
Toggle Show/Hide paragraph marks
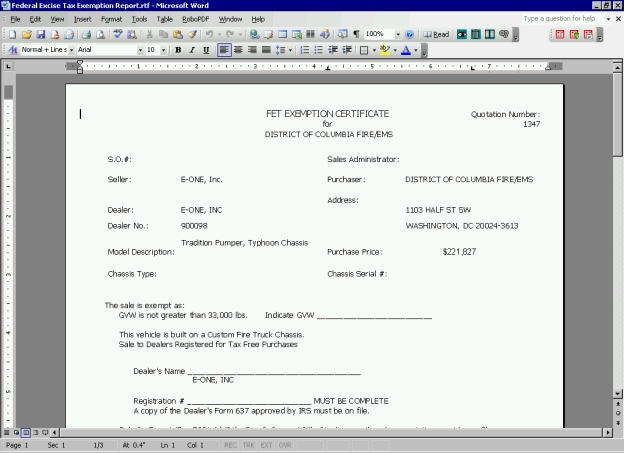tap(357, 35)
